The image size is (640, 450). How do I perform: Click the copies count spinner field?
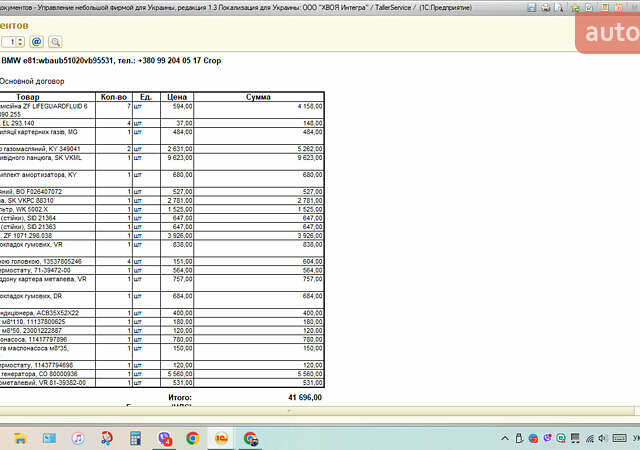point(12,42)
